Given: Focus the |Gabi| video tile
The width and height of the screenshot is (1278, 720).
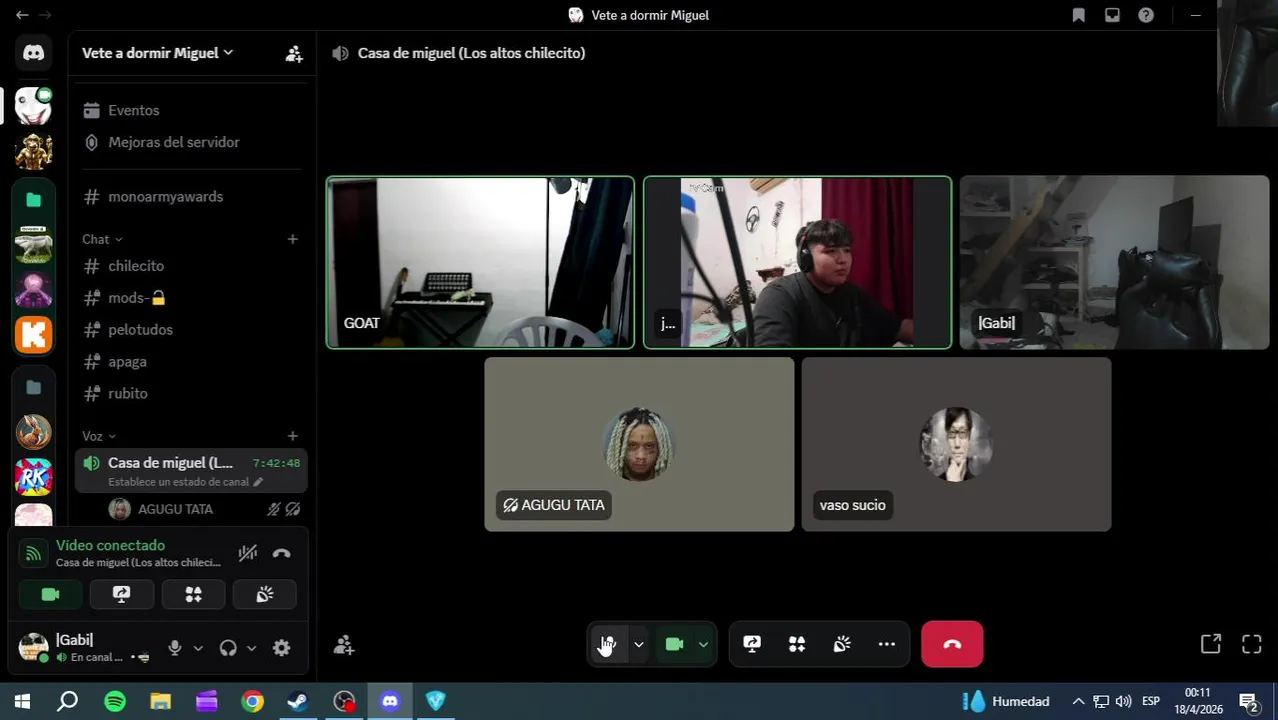Looking at the screenshot, I should [x=1114, y=263].
